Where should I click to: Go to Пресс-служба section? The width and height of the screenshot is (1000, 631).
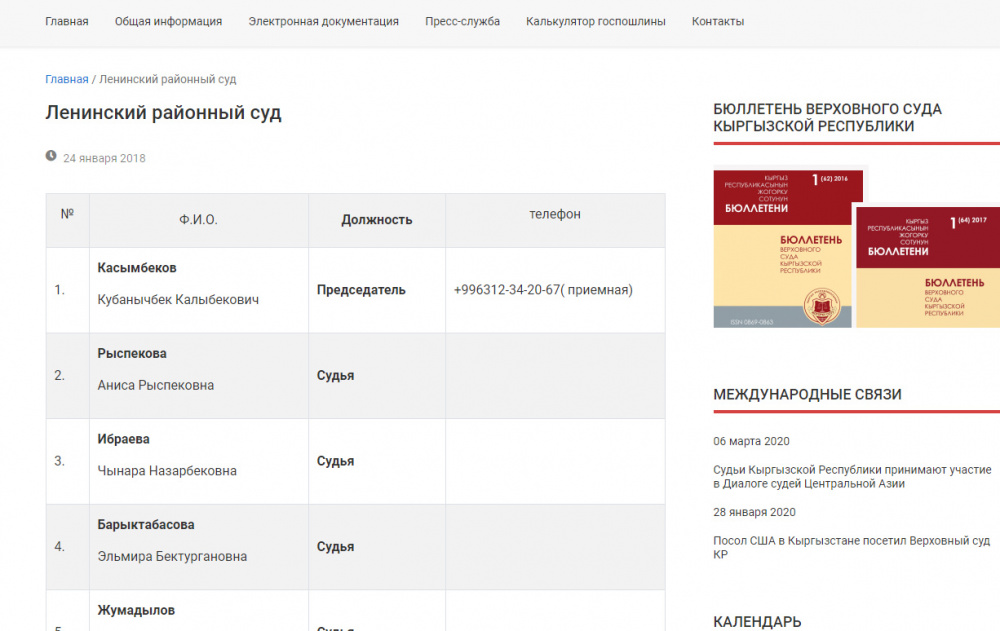(462, 21)
